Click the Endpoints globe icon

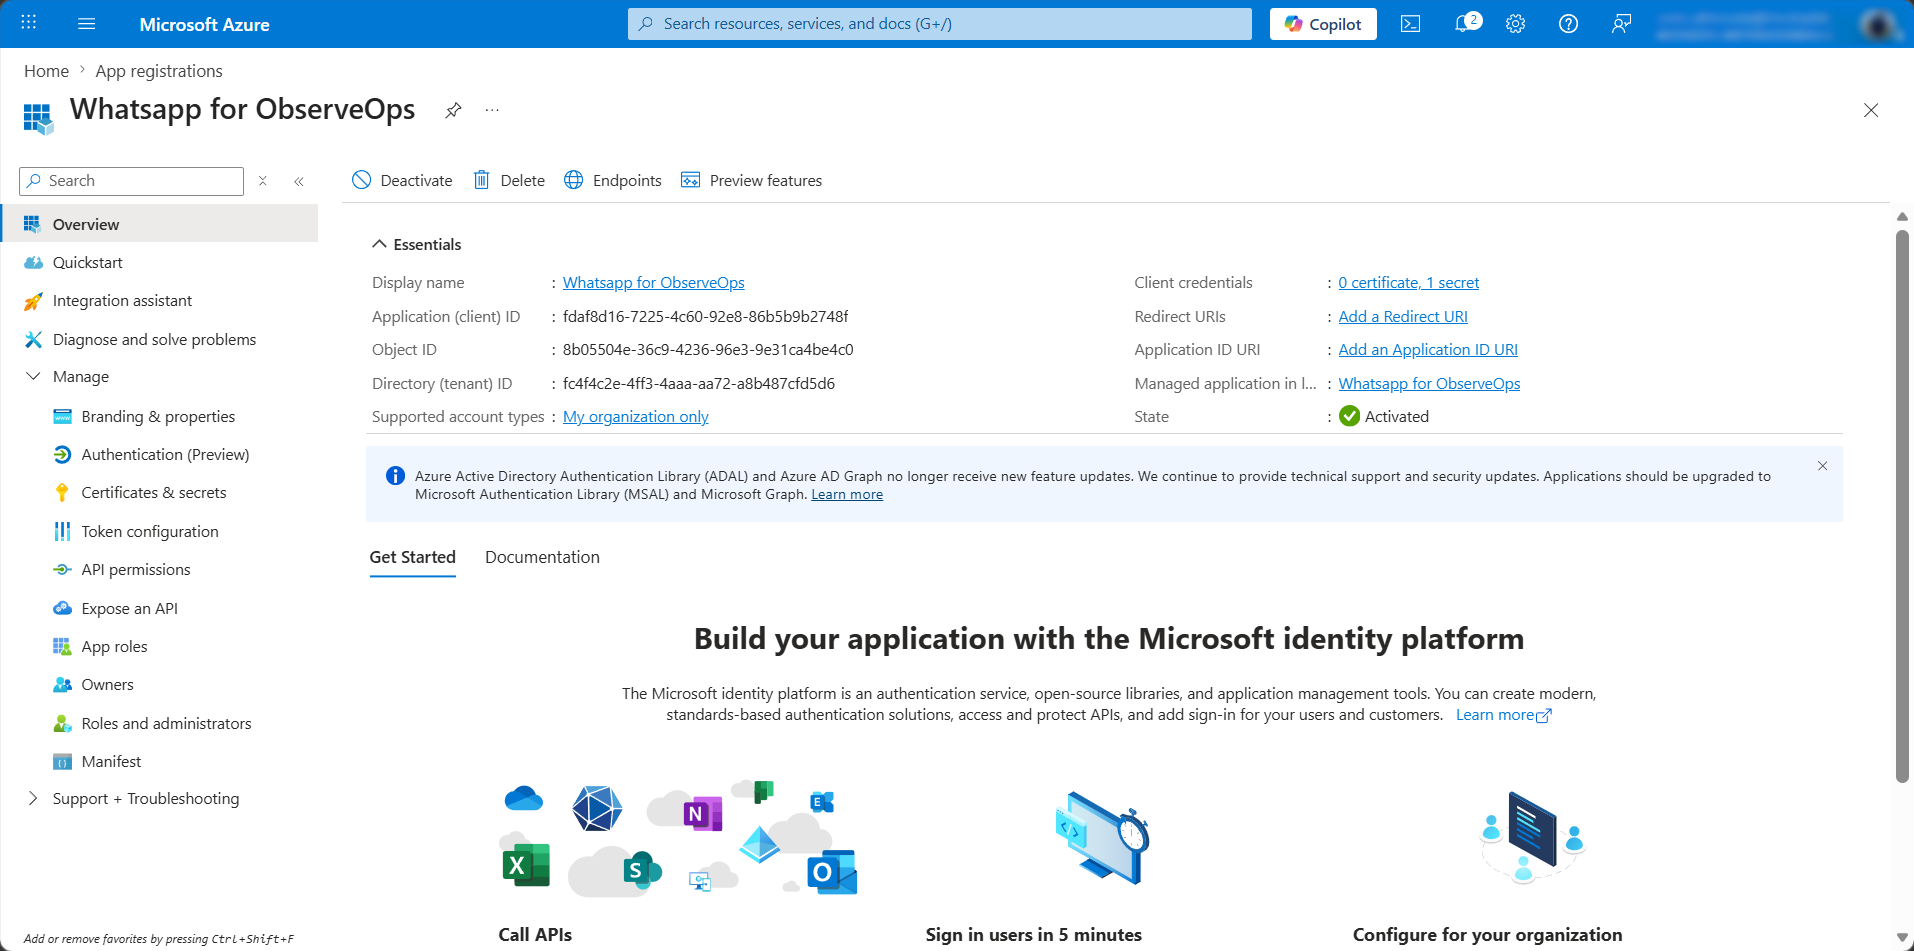pos(573,180)
